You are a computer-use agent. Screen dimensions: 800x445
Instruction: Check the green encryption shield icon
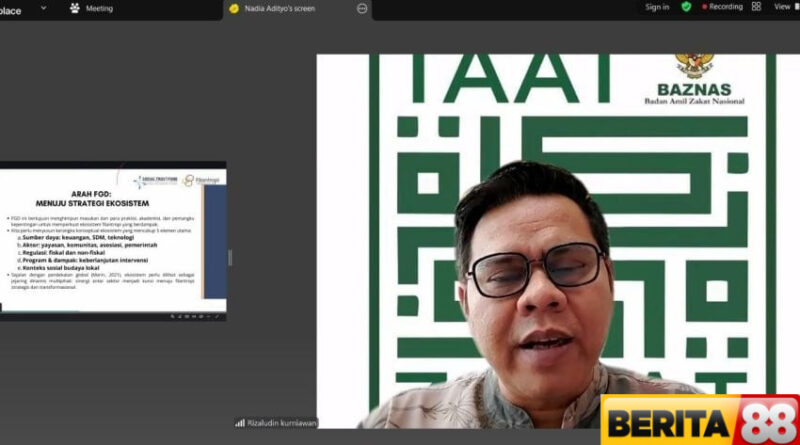click(686, 7)
